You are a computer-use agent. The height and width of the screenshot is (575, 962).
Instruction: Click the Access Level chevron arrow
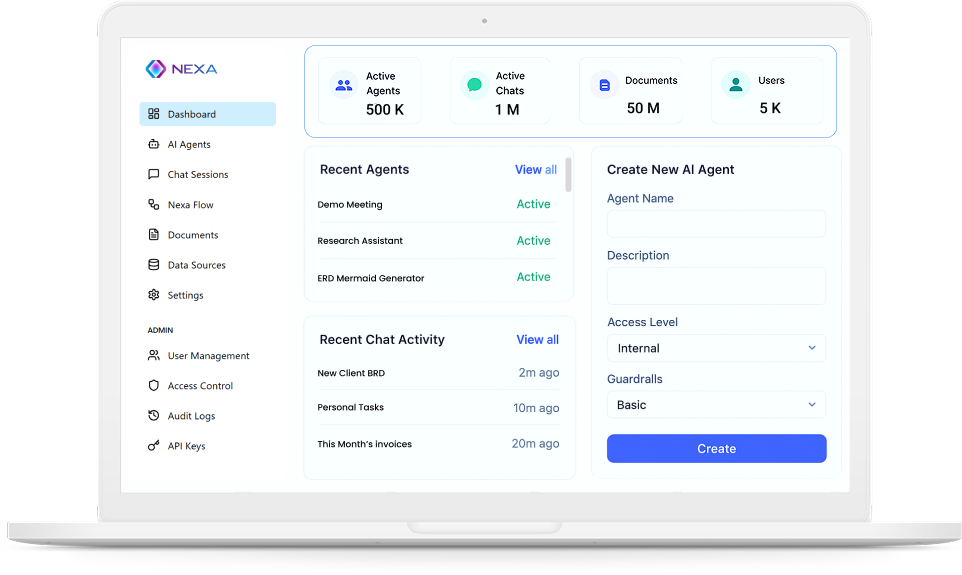[812, 348]
